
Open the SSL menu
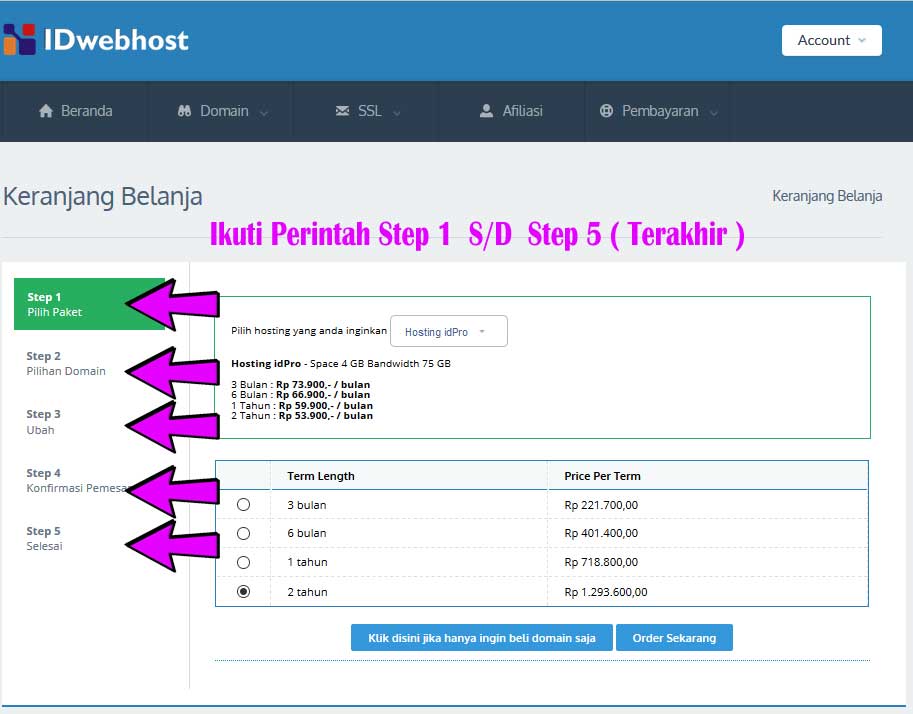tap(367, 111)
